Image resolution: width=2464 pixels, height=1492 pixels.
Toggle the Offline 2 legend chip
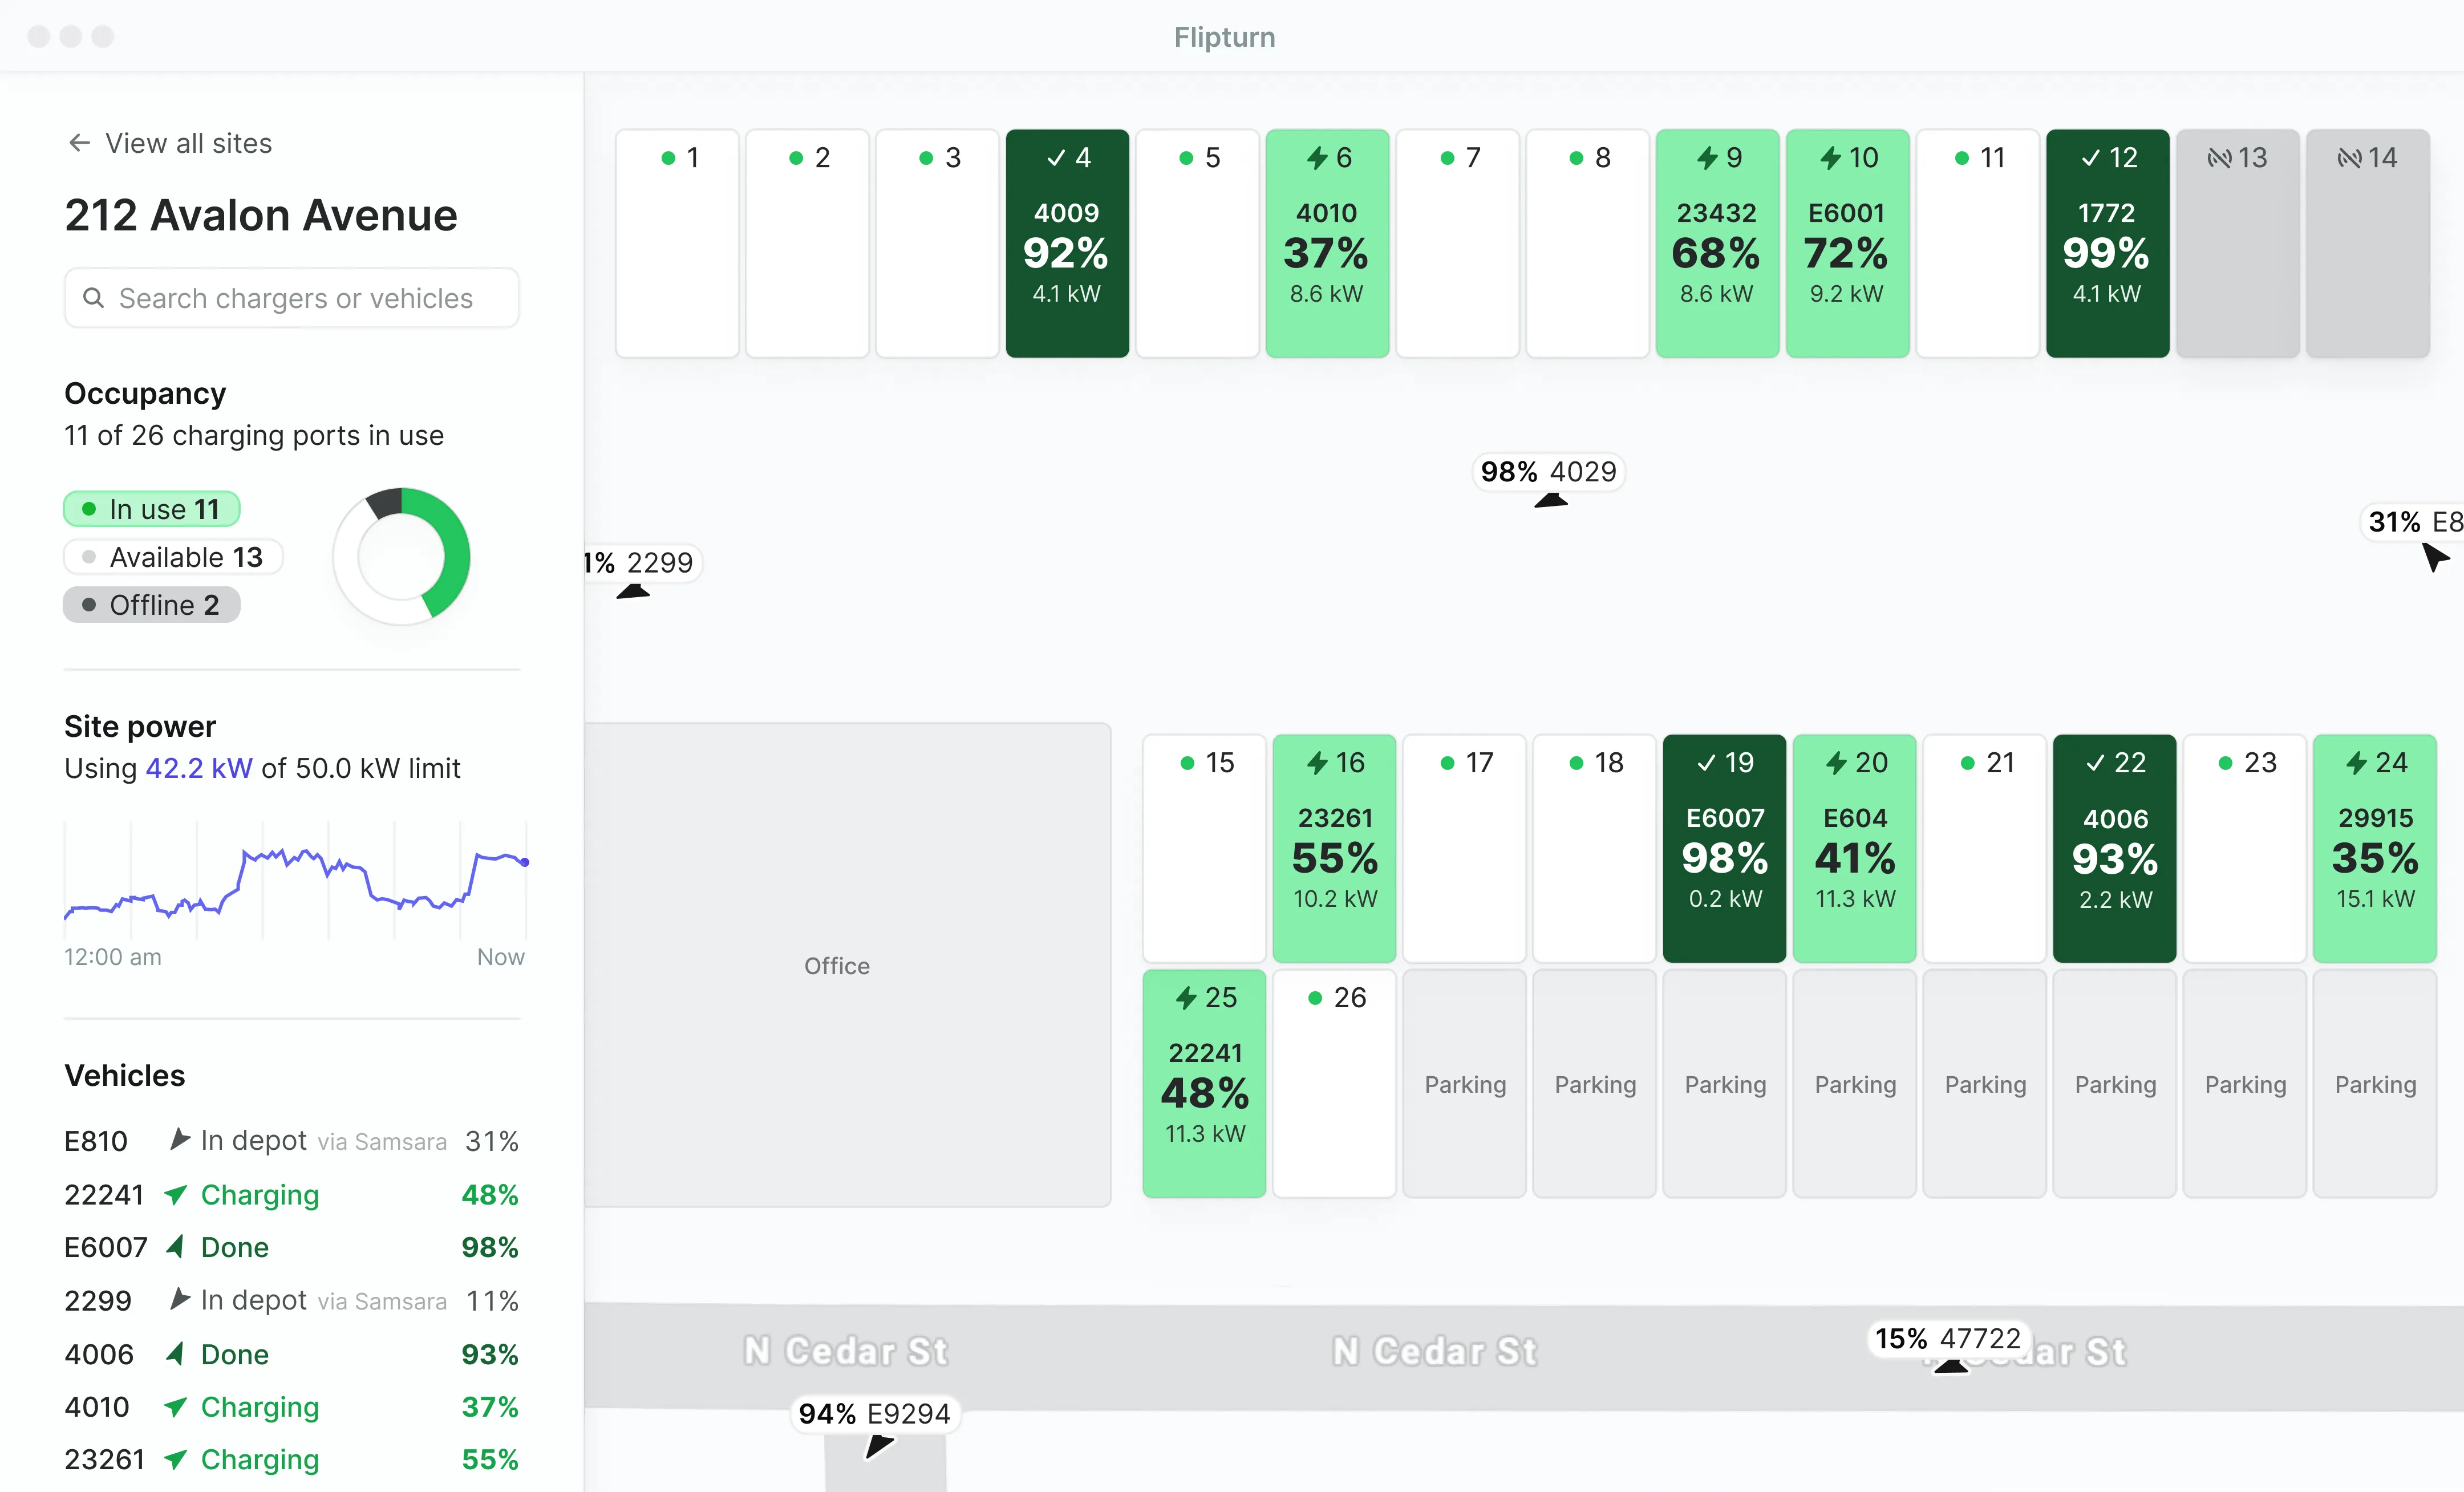[x=151, y=604]
